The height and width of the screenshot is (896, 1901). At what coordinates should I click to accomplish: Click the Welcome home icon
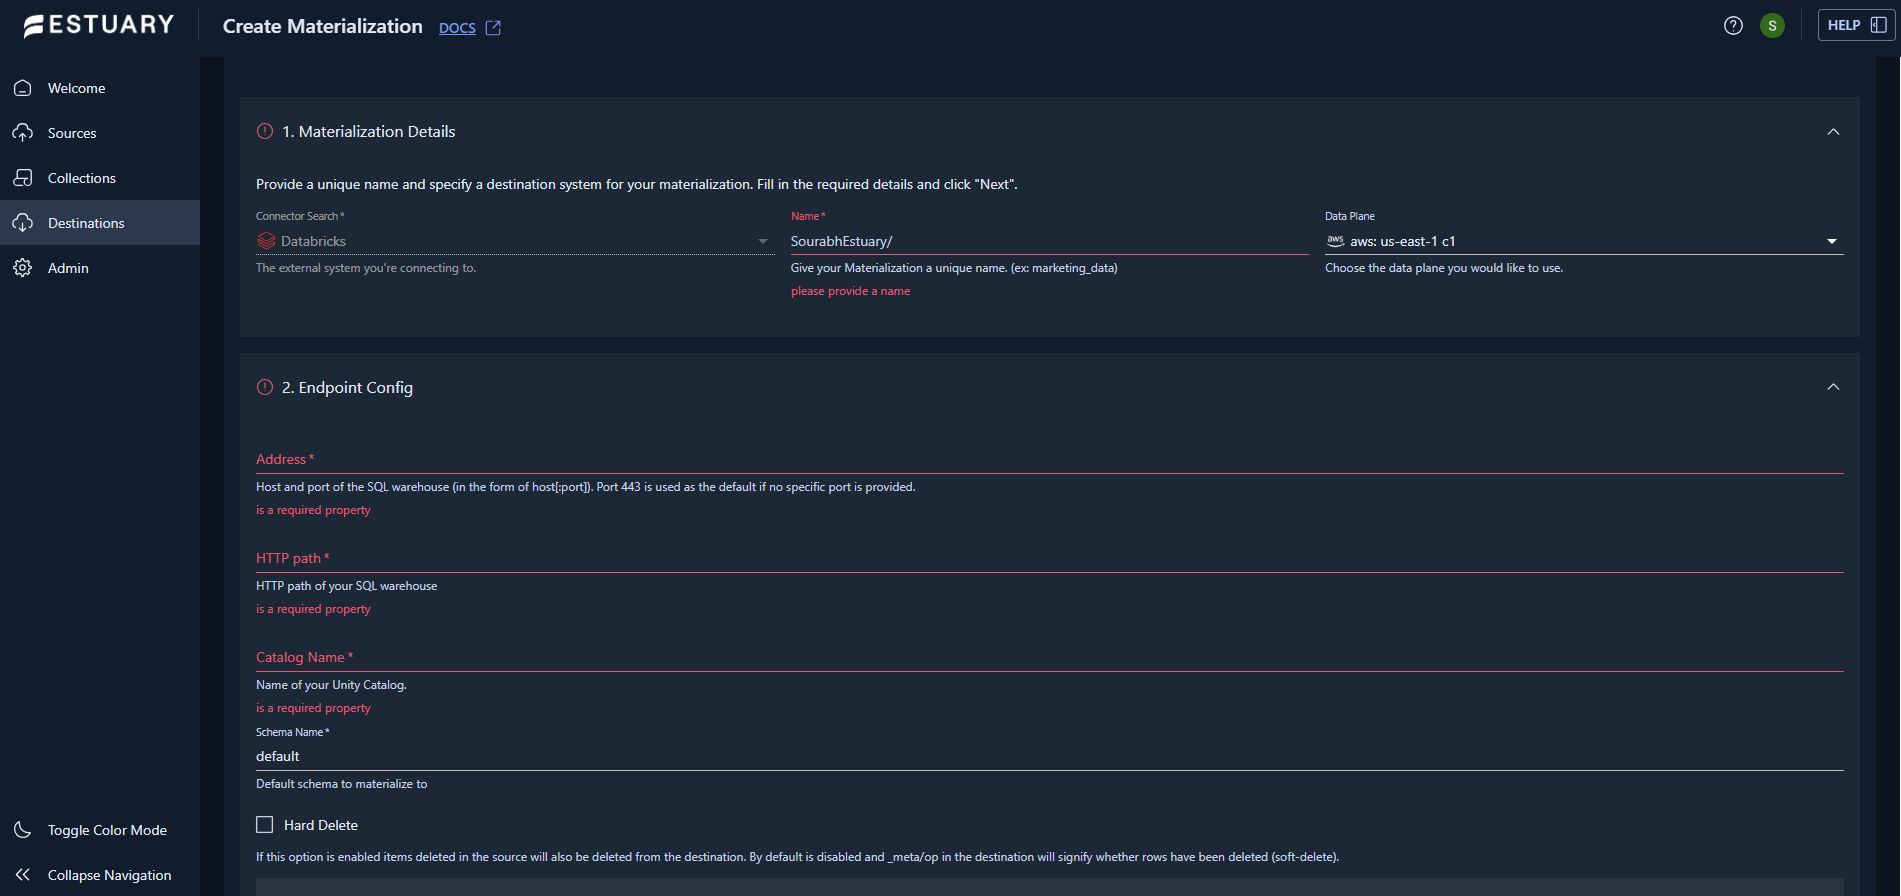coord(23,88)
